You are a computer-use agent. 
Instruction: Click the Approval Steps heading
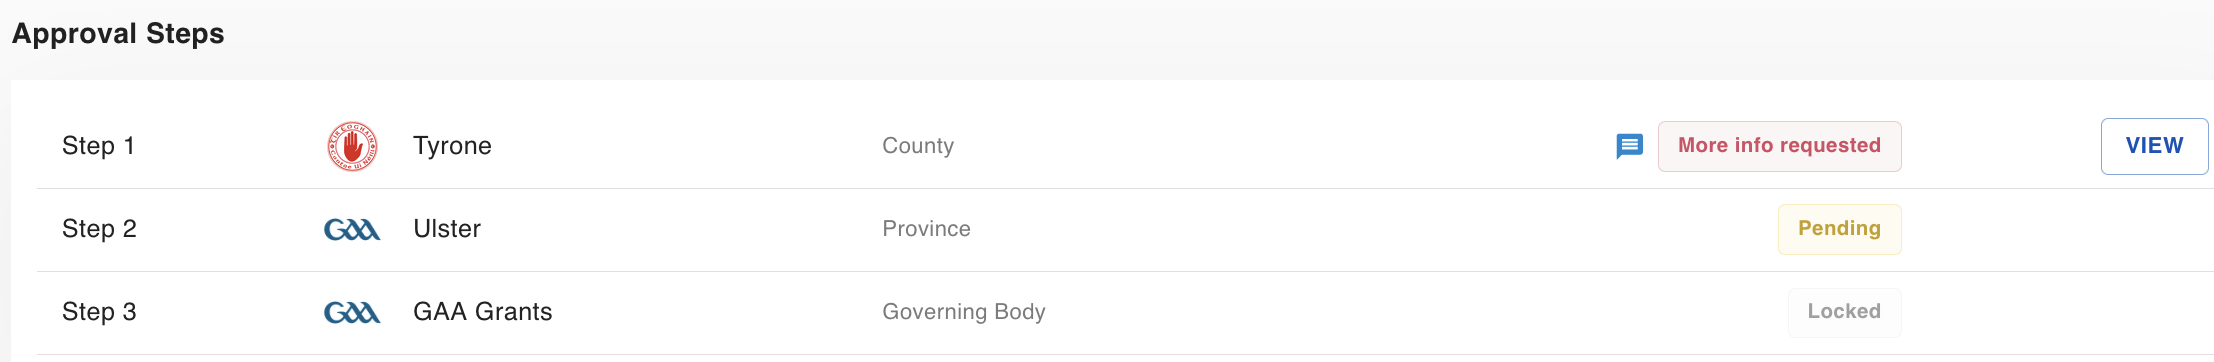click(x=118, y=33)
